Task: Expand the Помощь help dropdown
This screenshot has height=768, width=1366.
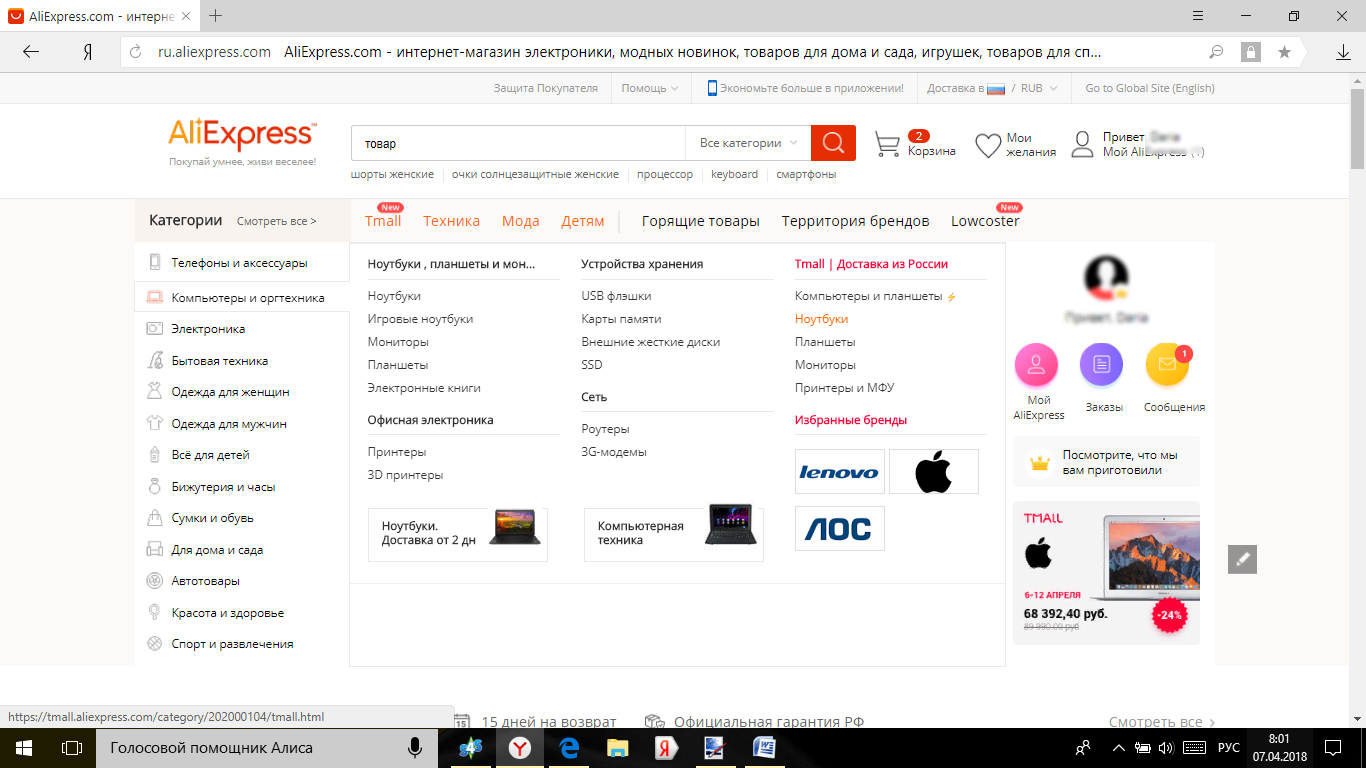Action: [x=649, y=88]
